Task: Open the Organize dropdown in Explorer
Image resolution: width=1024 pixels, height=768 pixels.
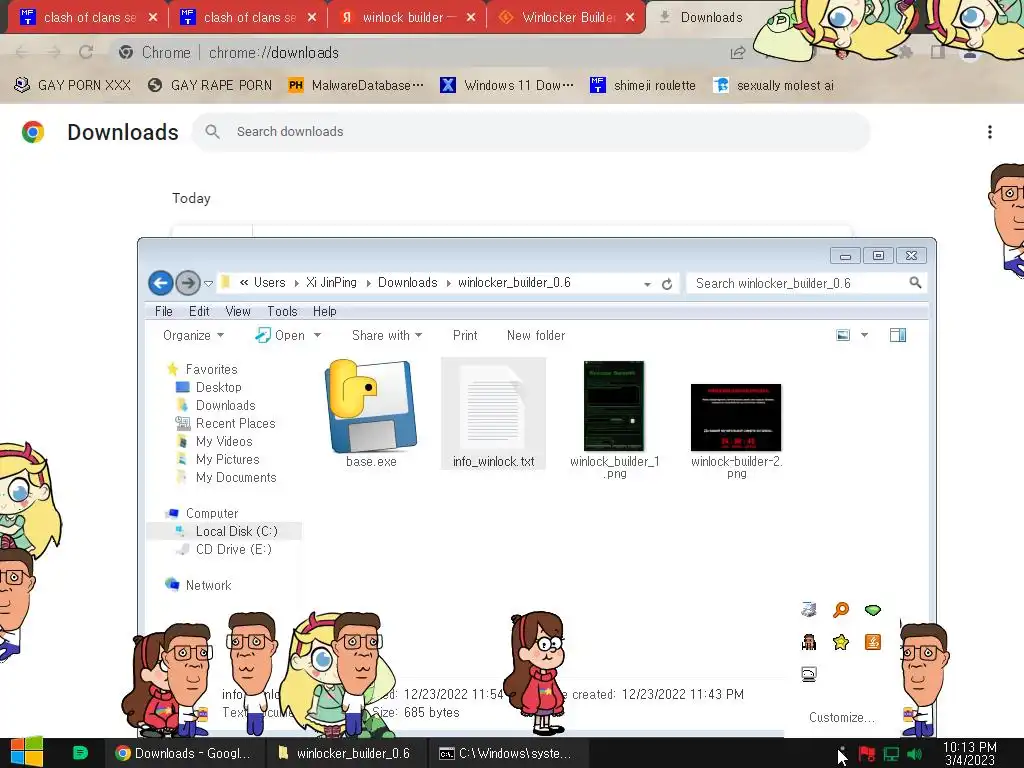Action: point(193,335)
